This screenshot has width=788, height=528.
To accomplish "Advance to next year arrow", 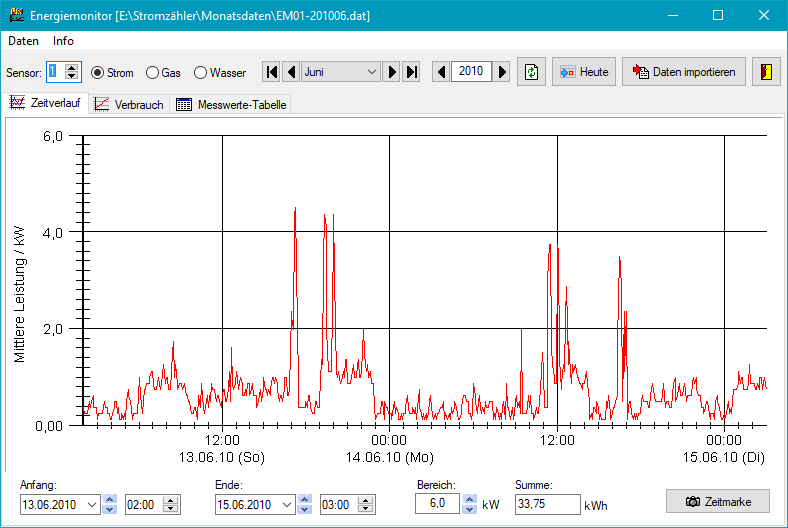I will click(502, 72).
